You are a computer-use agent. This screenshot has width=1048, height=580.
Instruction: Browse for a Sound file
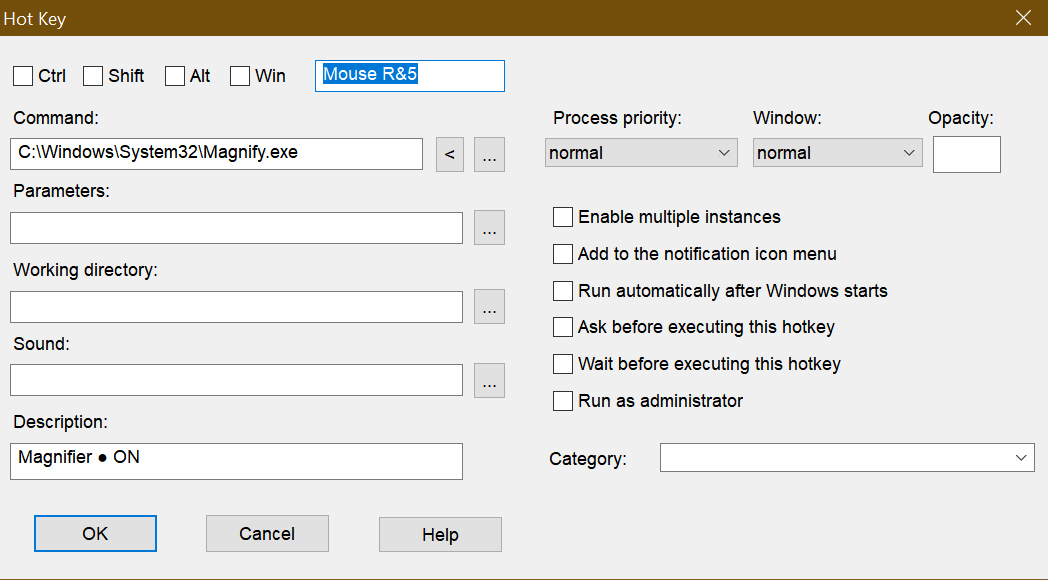(x=489, y=380)
